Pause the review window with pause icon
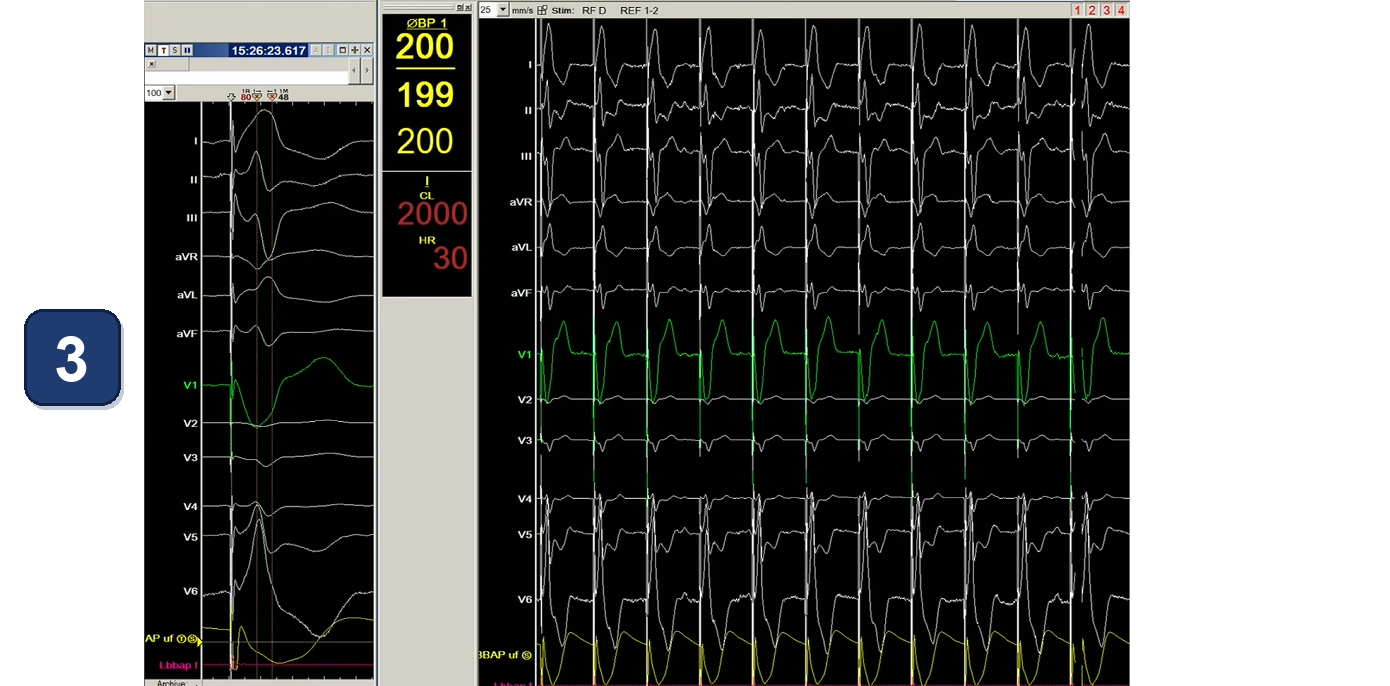The width and height of the screenshot is (1390, 686). tap(188, 50)
